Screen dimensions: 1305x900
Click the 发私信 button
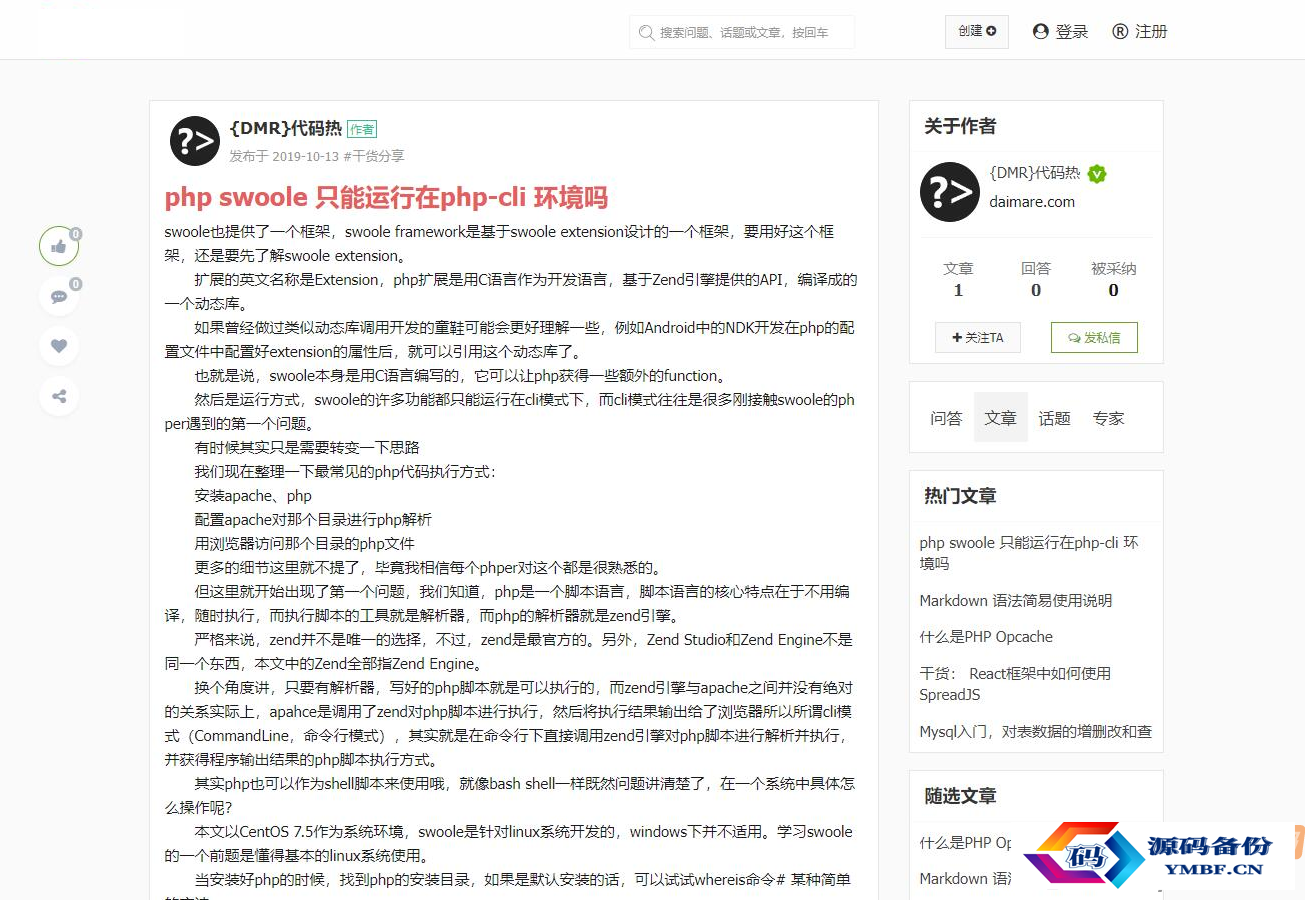1094,338
